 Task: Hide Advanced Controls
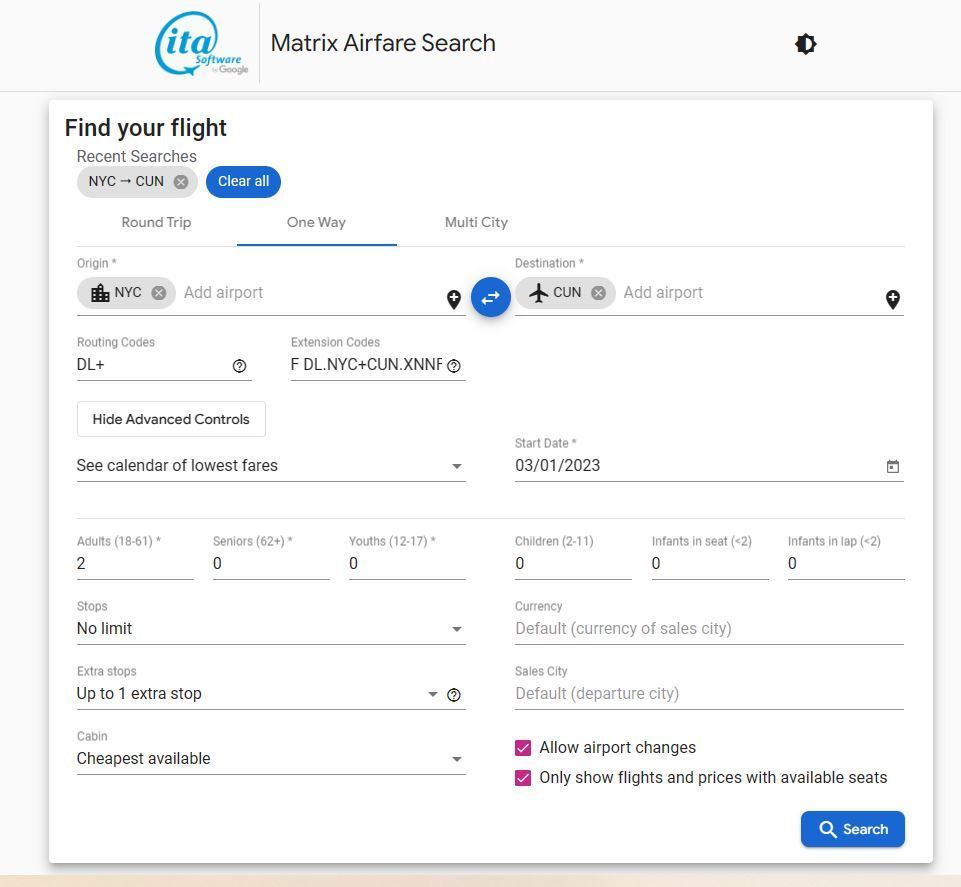coord(171,419)
